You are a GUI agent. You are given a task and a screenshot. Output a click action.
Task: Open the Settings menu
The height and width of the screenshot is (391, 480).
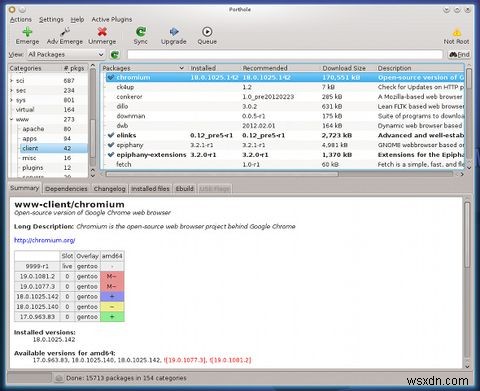pos(51,19)
